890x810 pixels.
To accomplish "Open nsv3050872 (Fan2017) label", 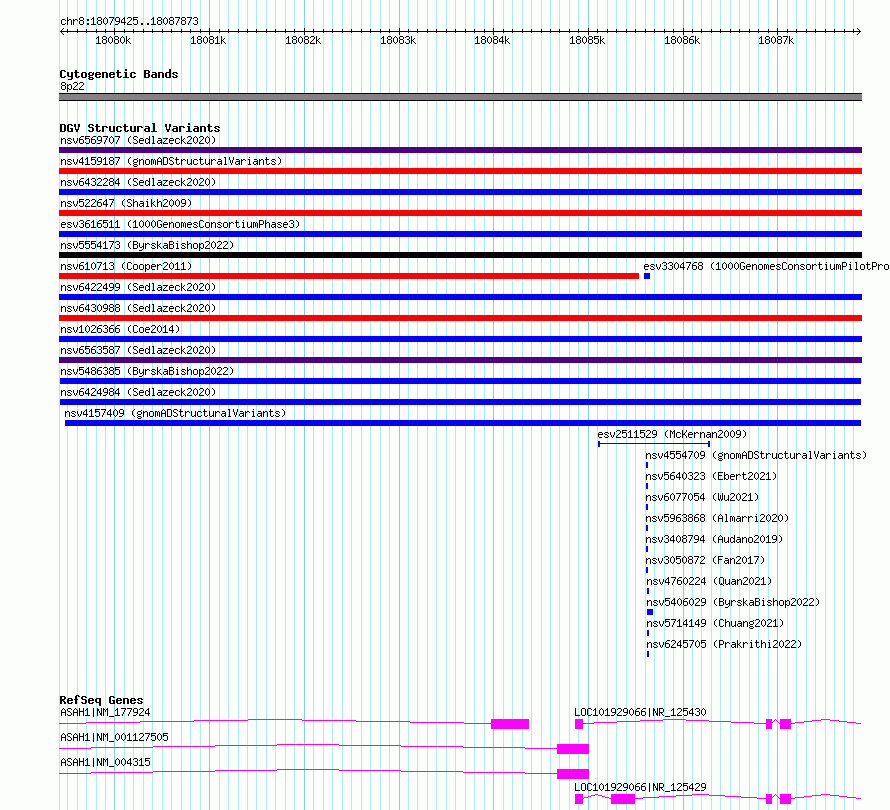I will point(705,560).
